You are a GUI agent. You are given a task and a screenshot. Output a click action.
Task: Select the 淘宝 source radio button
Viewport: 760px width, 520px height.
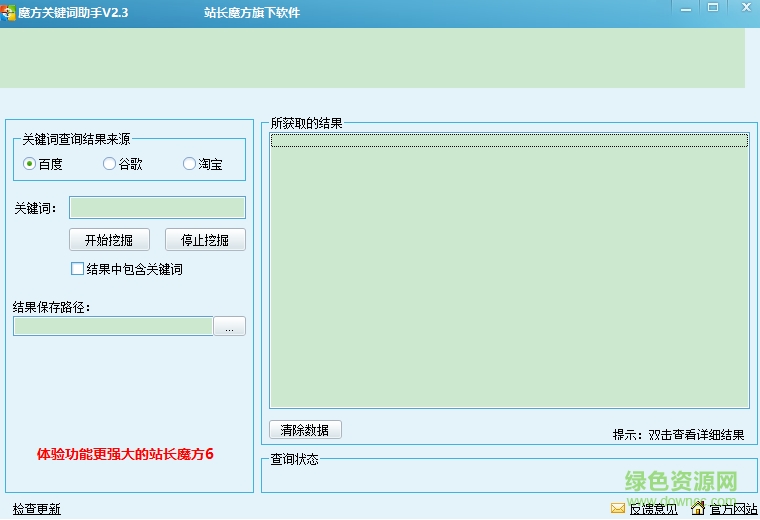189,164
